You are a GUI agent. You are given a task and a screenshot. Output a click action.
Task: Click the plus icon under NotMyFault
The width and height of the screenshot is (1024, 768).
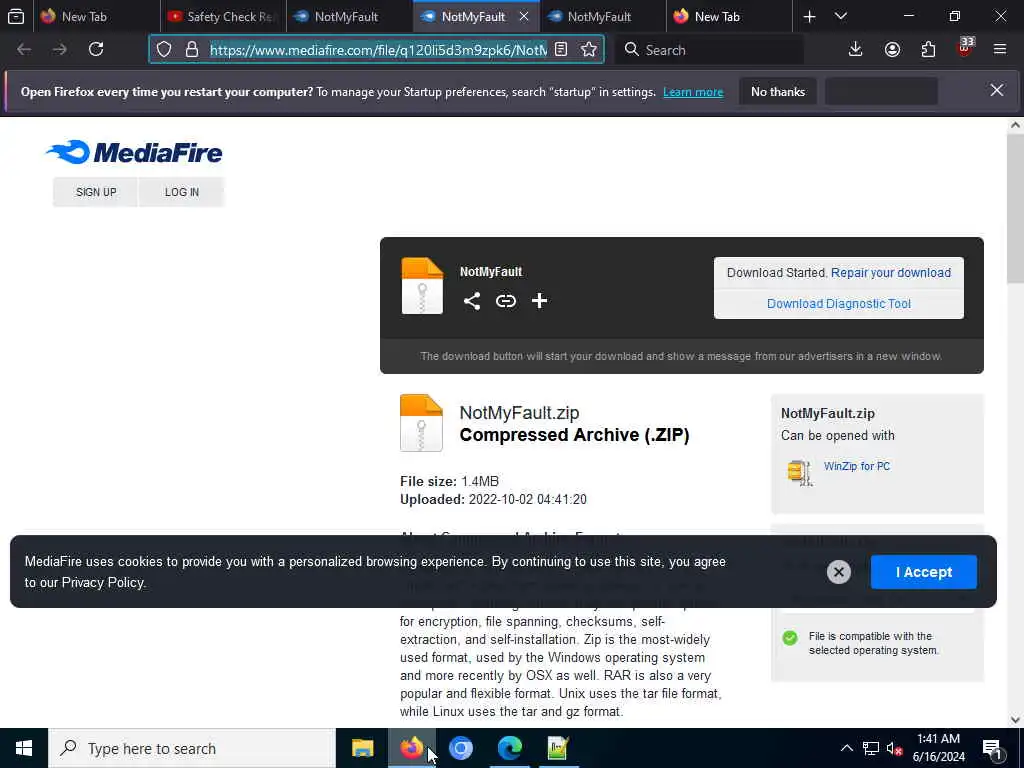click(x=539, y=301)
